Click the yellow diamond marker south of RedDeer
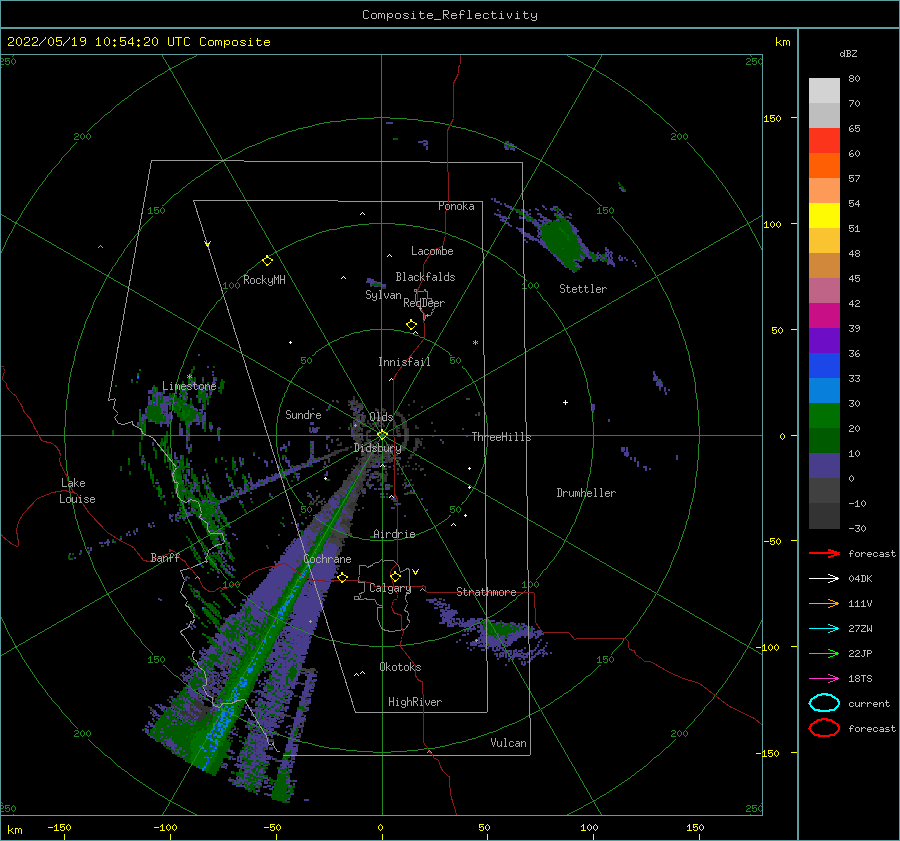900x841 pixels. [x=412, y=325]
